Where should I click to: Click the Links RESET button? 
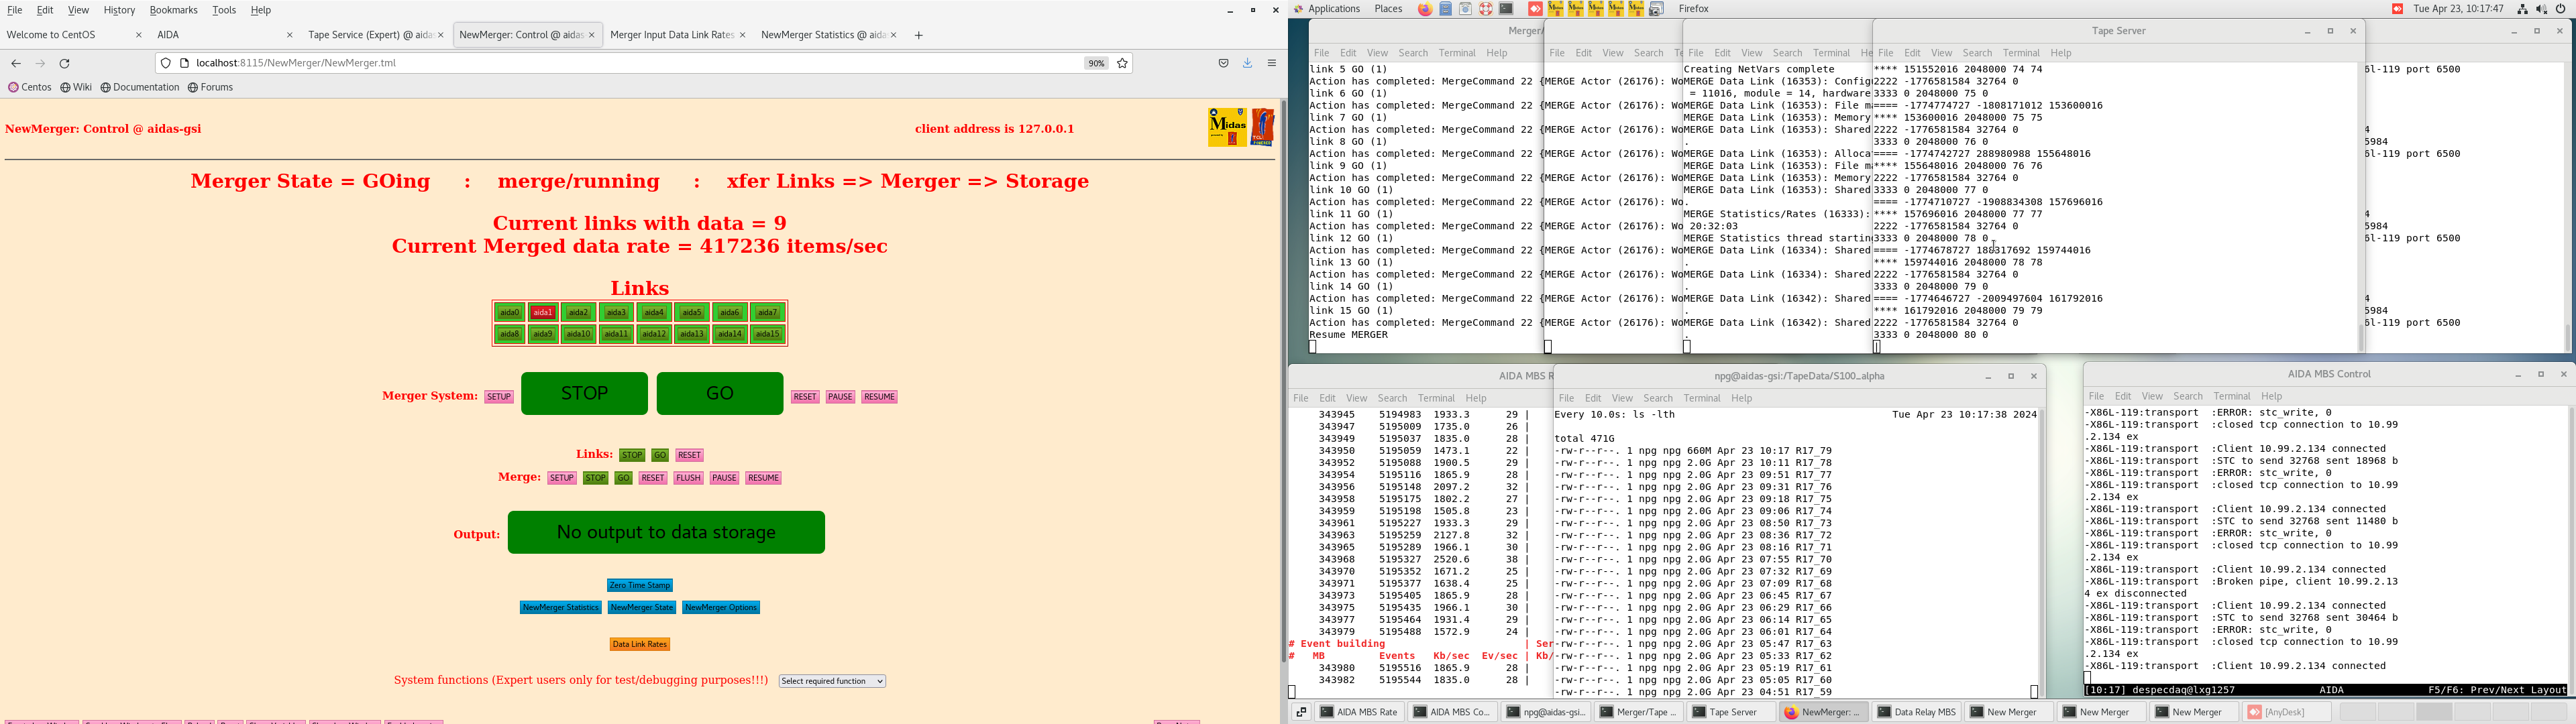coord(690,455)
